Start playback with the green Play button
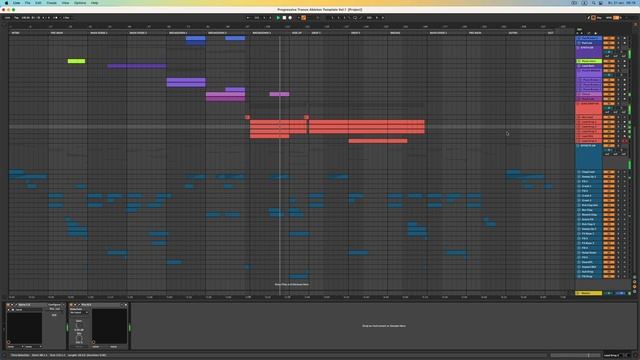This screenshot has width=640, height=360. tap(278, 18)
